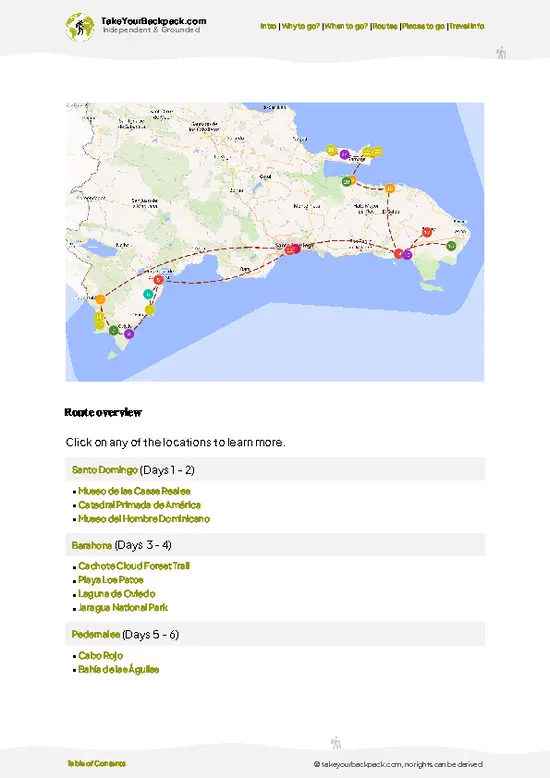Open the Intro navigation link
This screenshot has width=550, height=778.
coord(268,26)
